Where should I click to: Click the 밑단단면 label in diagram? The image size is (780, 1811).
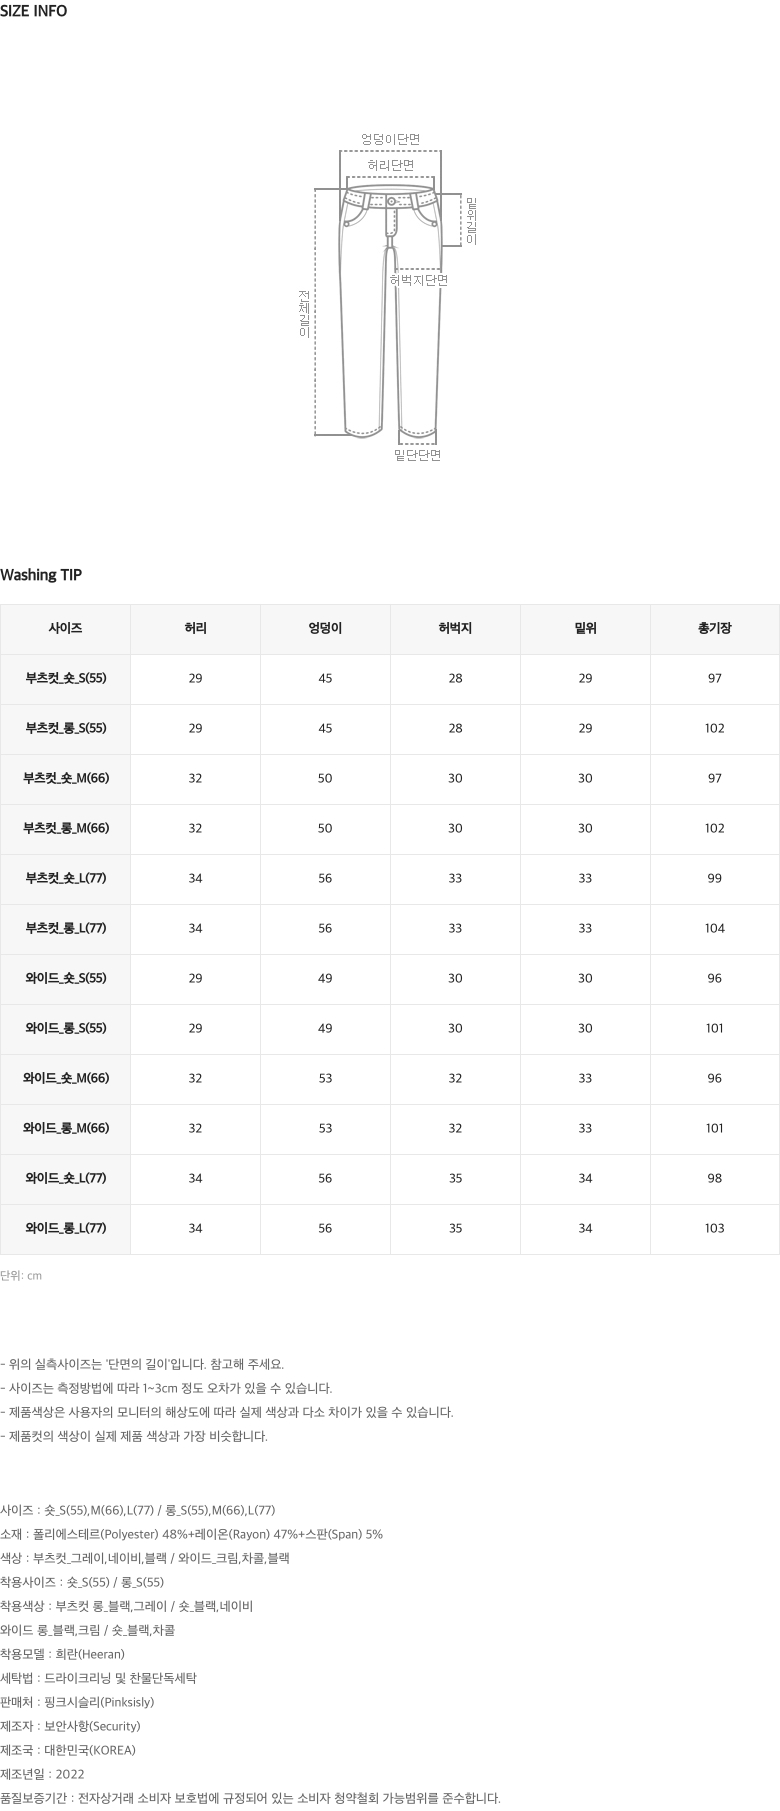point(417,456)
